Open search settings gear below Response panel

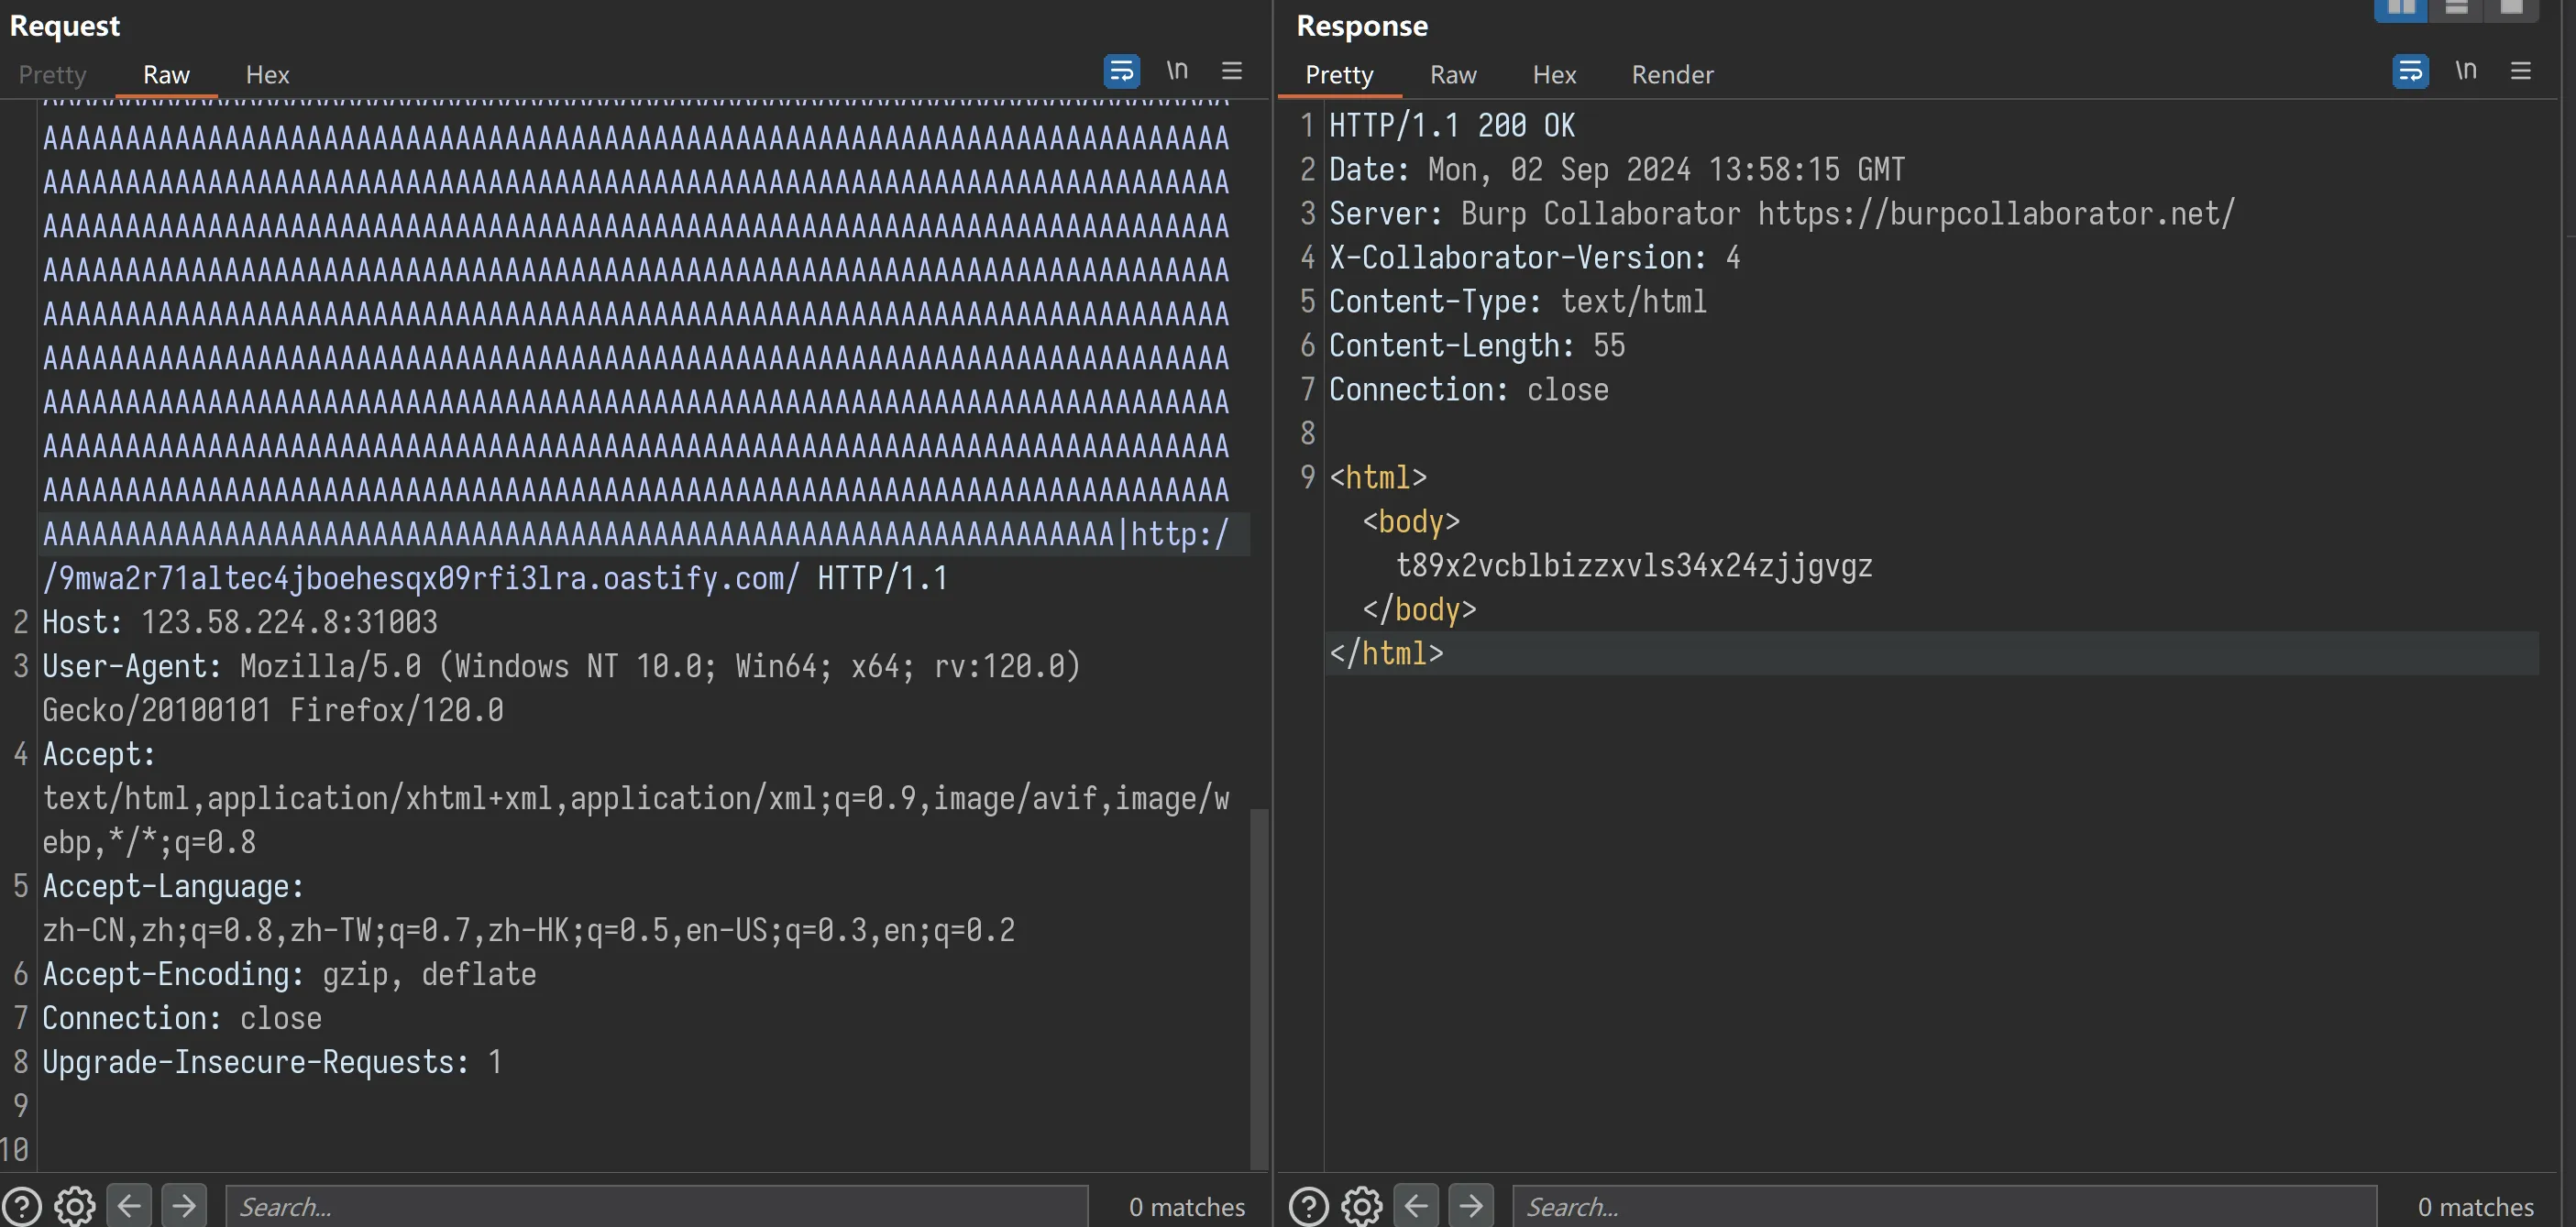pyautogui.click(x=1362, y=1205)
